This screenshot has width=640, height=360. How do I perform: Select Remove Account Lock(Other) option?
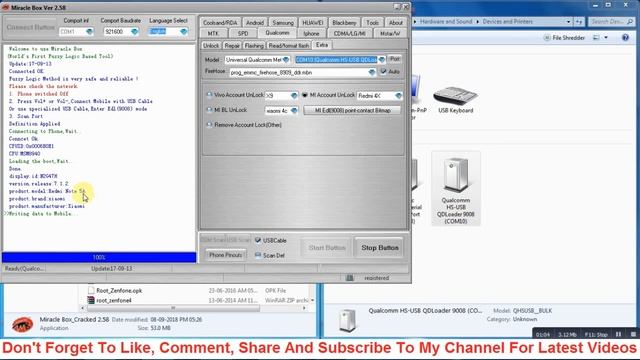(209, 125)
